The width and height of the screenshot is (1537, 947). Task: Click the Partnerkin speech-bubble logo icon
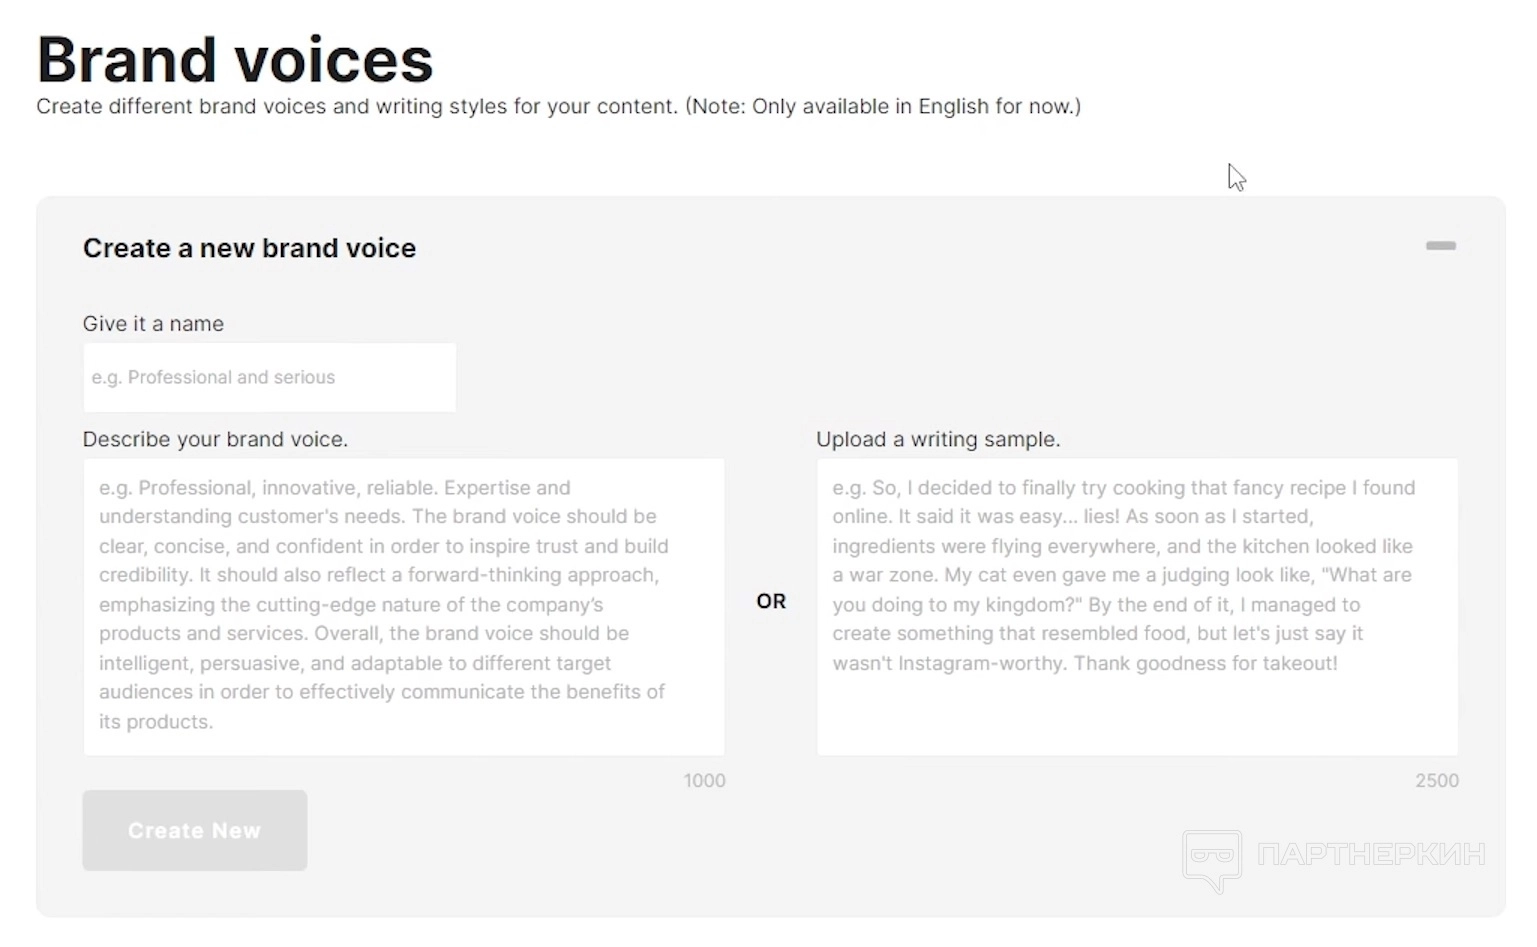(1212, 858)
